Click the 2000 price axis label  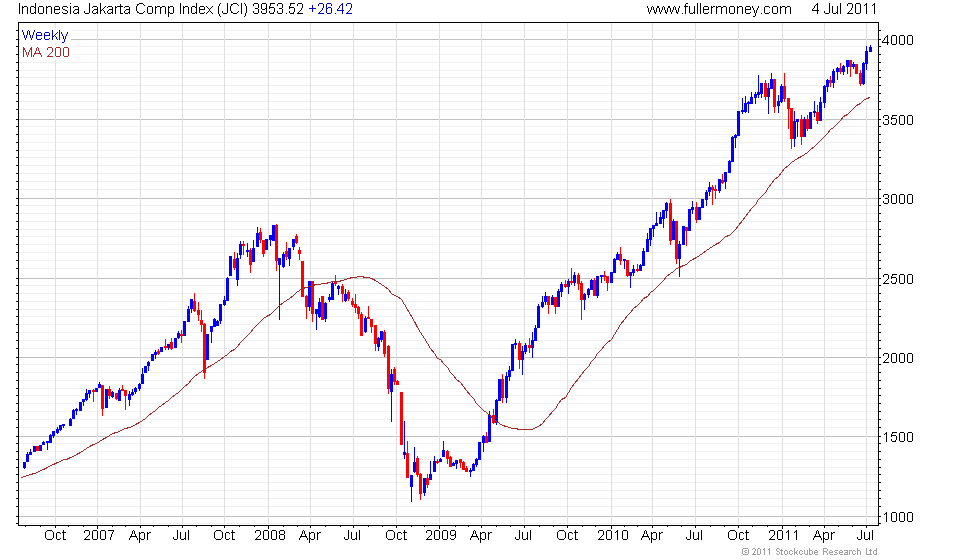pyautogui.click(x=898, y=358)
